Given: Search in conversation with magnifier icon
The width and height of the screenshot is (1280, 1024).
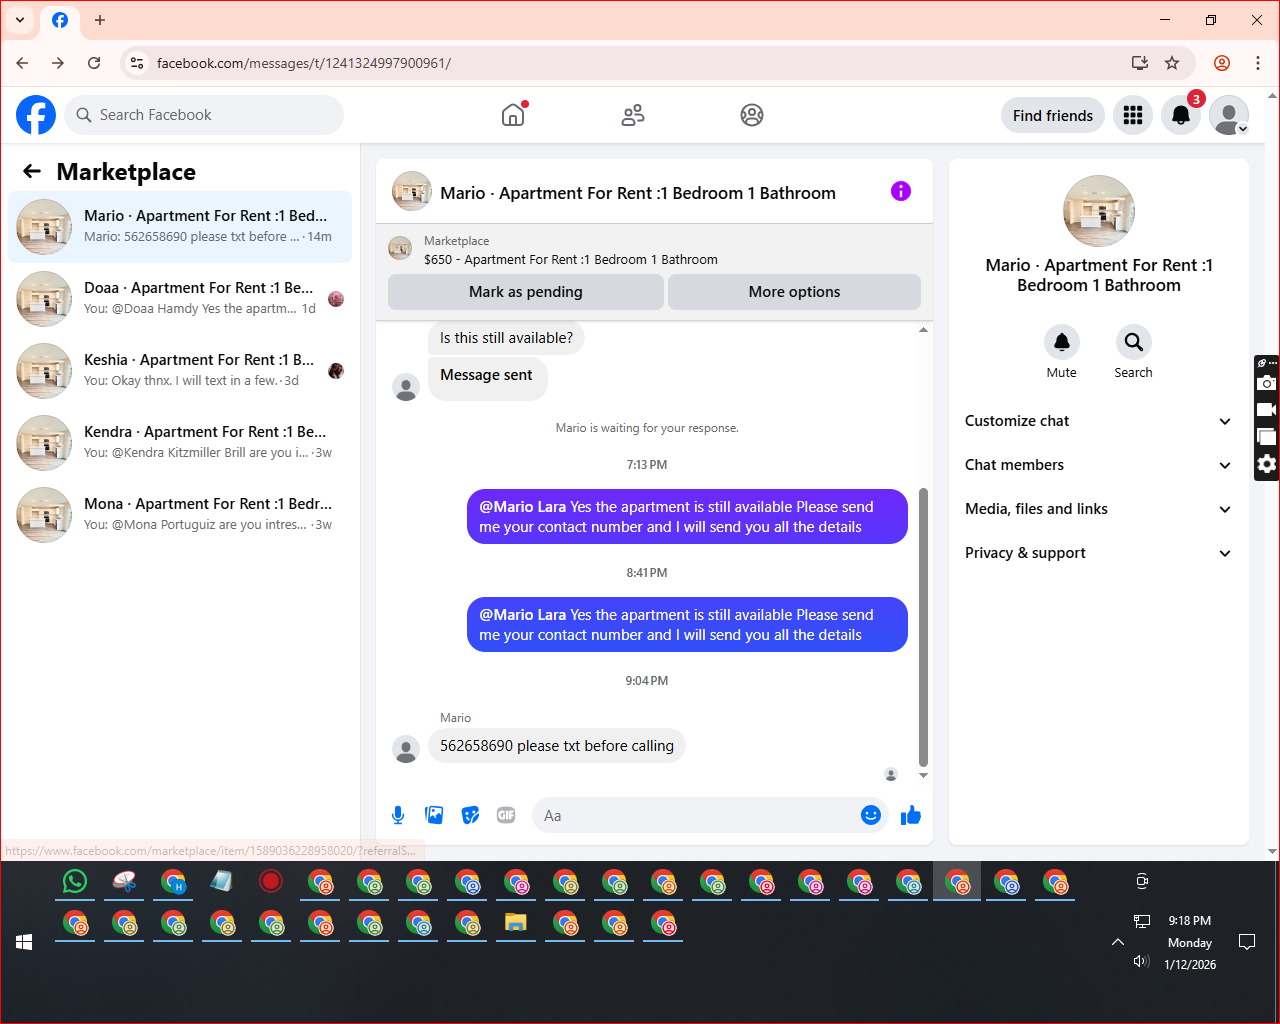Looking at the screenshot, I should (1133, 342).
